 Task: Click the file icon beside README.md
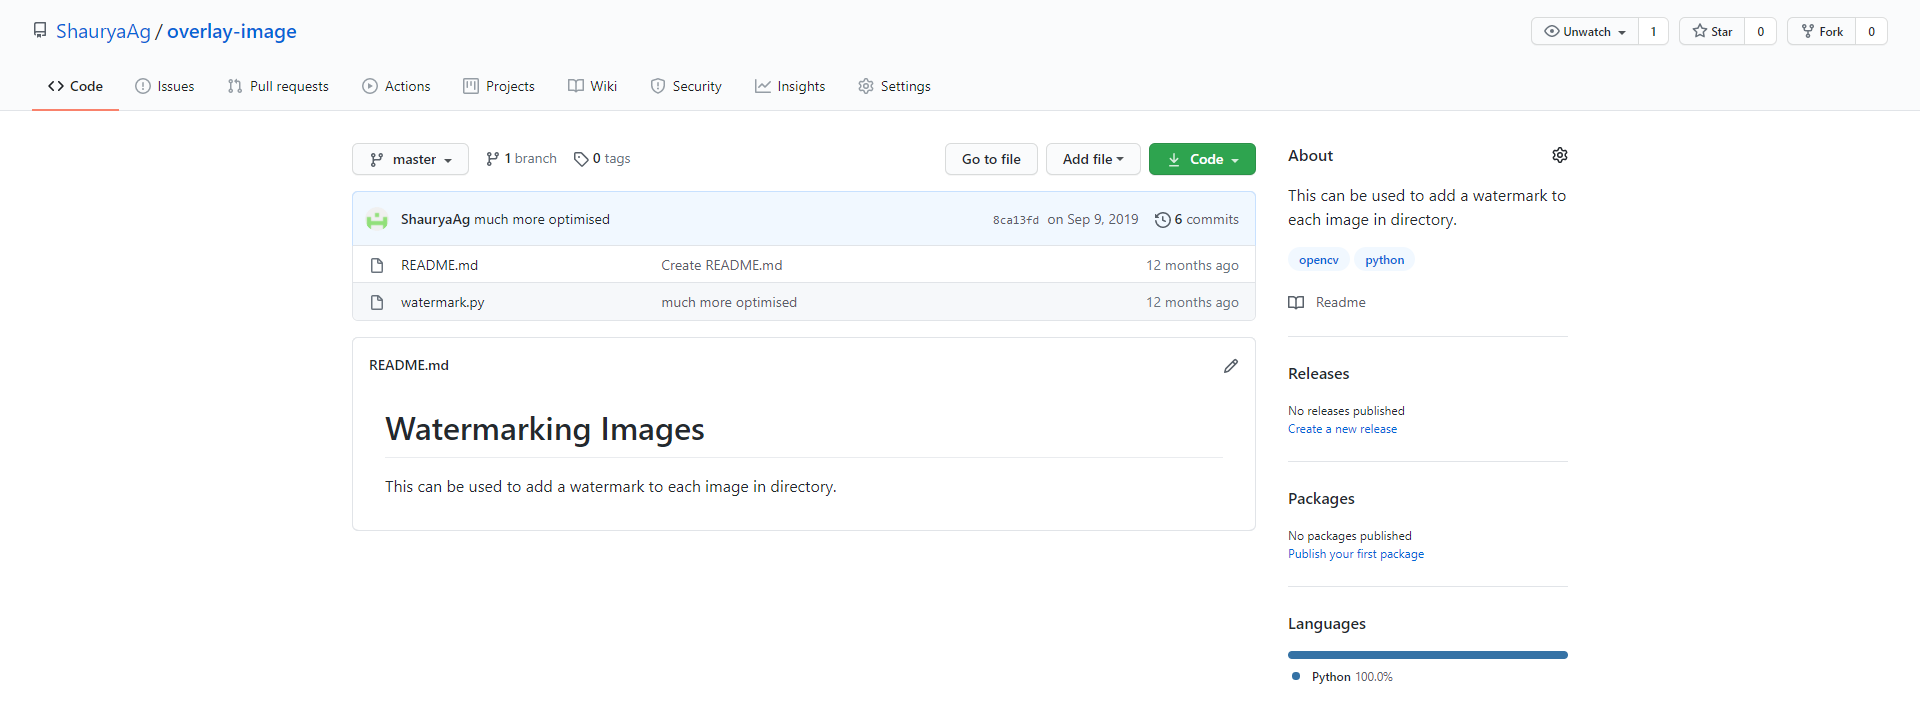(x=377, y=265)
